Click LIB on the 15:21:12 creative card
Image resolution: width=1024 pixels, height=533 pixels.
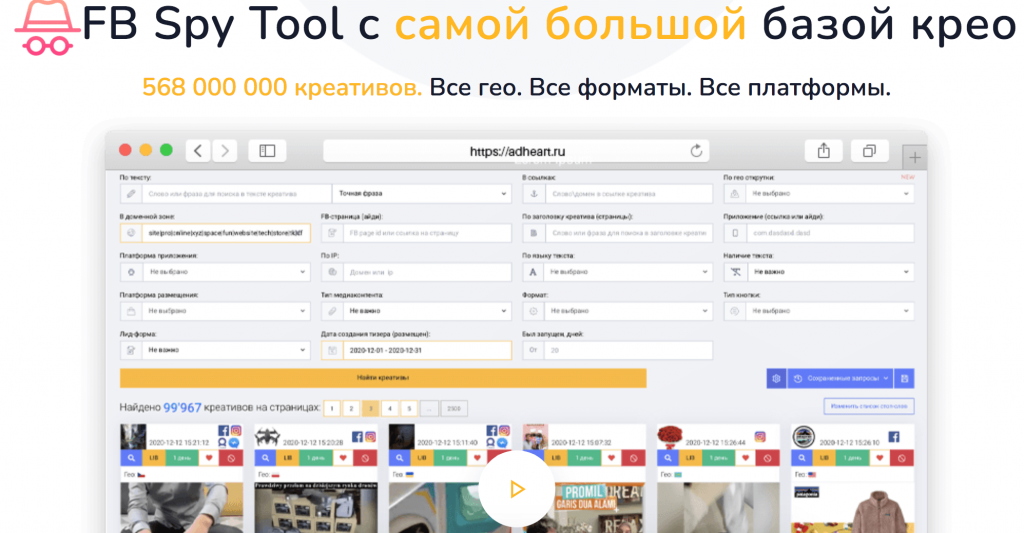pyautogui.click(x=154, y=458)
